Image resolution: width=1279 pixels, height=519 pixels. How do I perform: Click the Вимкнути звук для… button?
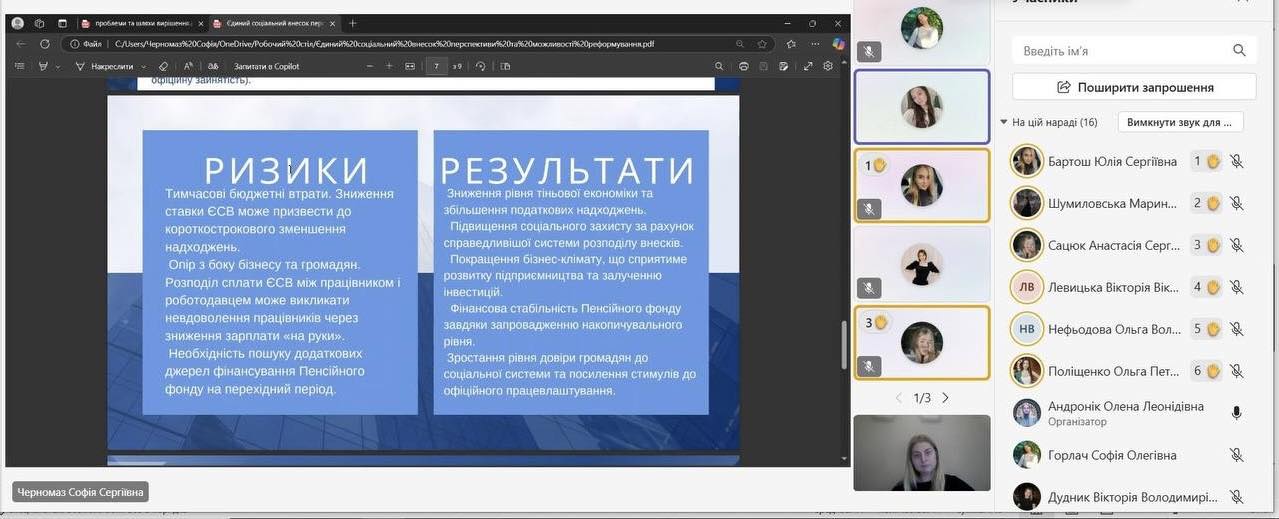1181,122
